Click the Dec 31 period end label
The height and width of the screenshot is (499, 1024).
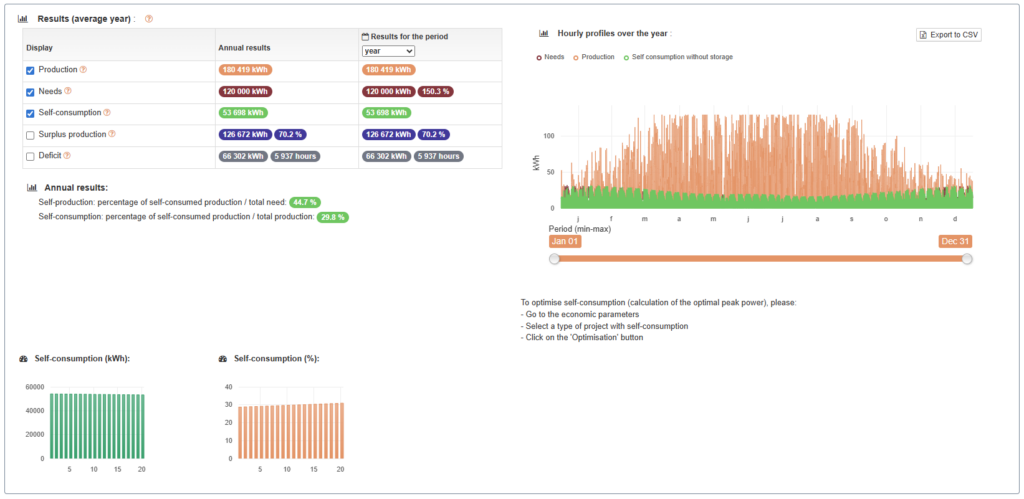click(x=955, y=241)
